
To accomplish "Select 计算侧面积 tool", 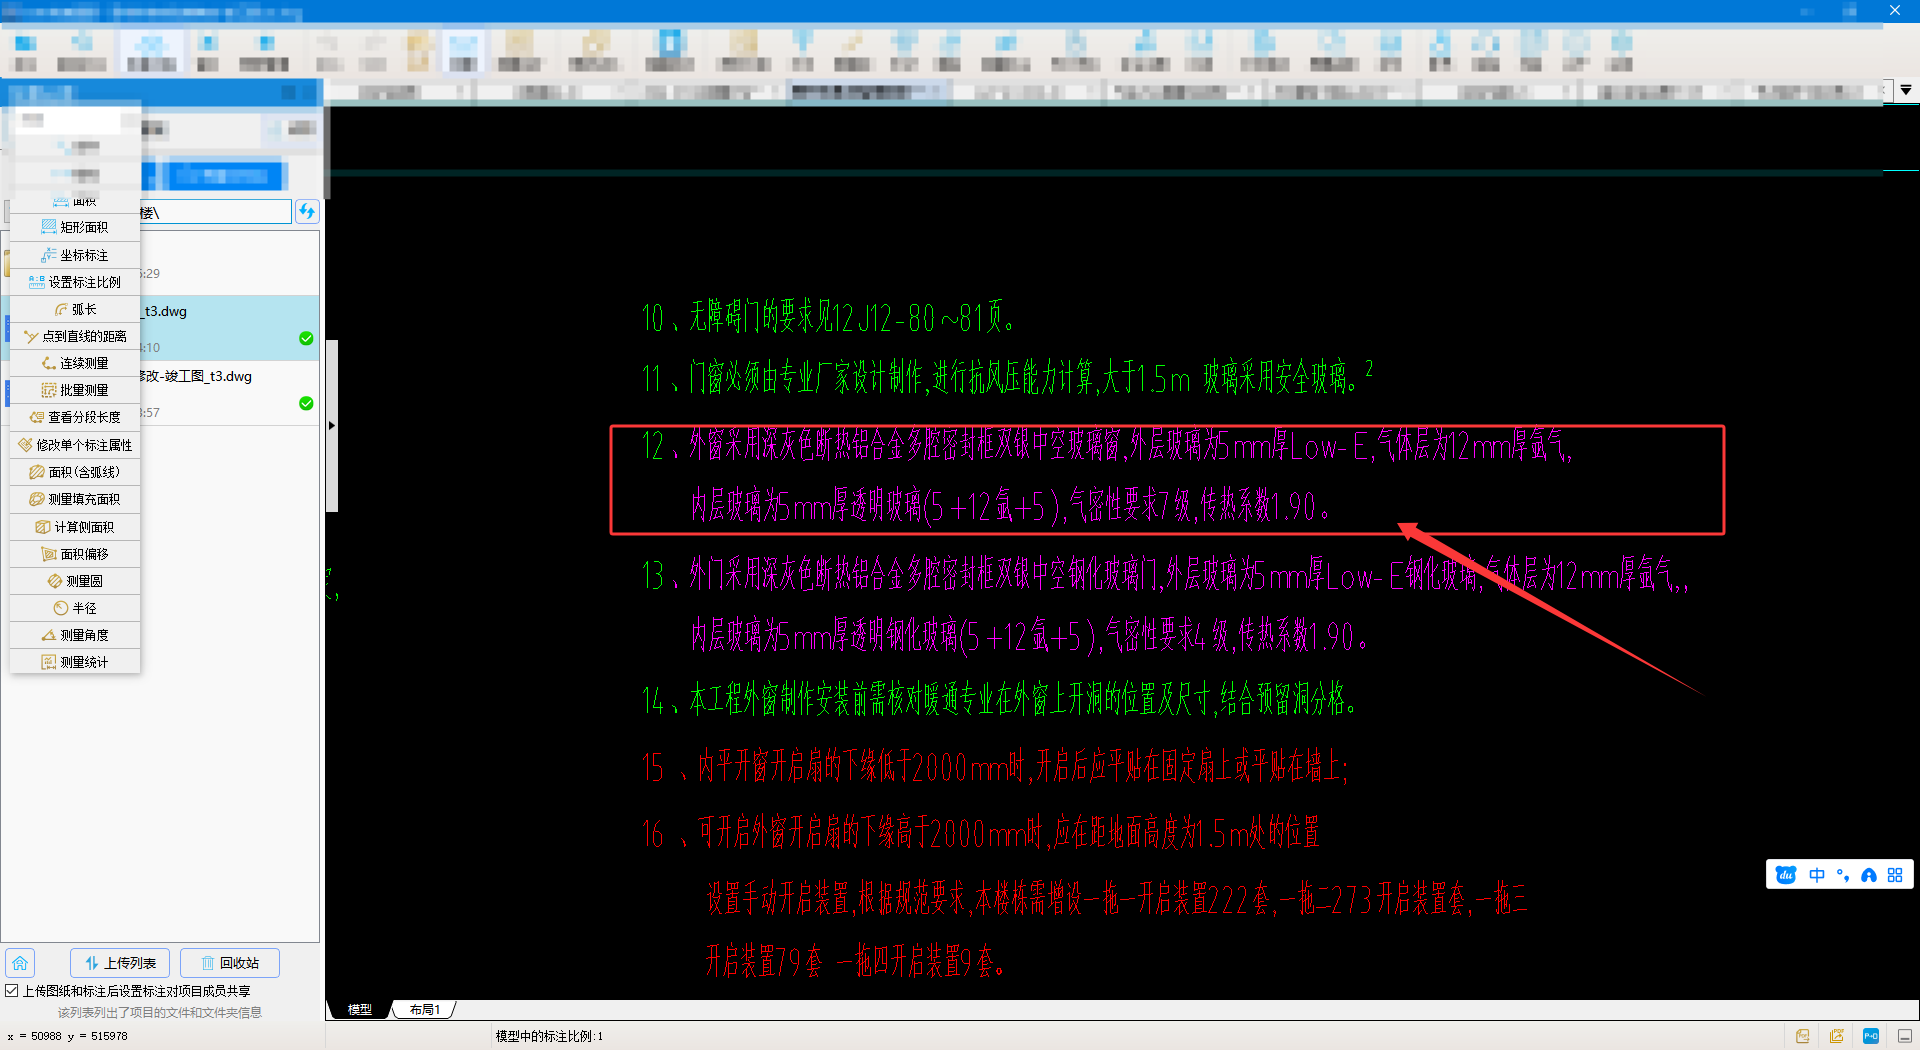I will (75, 527).
